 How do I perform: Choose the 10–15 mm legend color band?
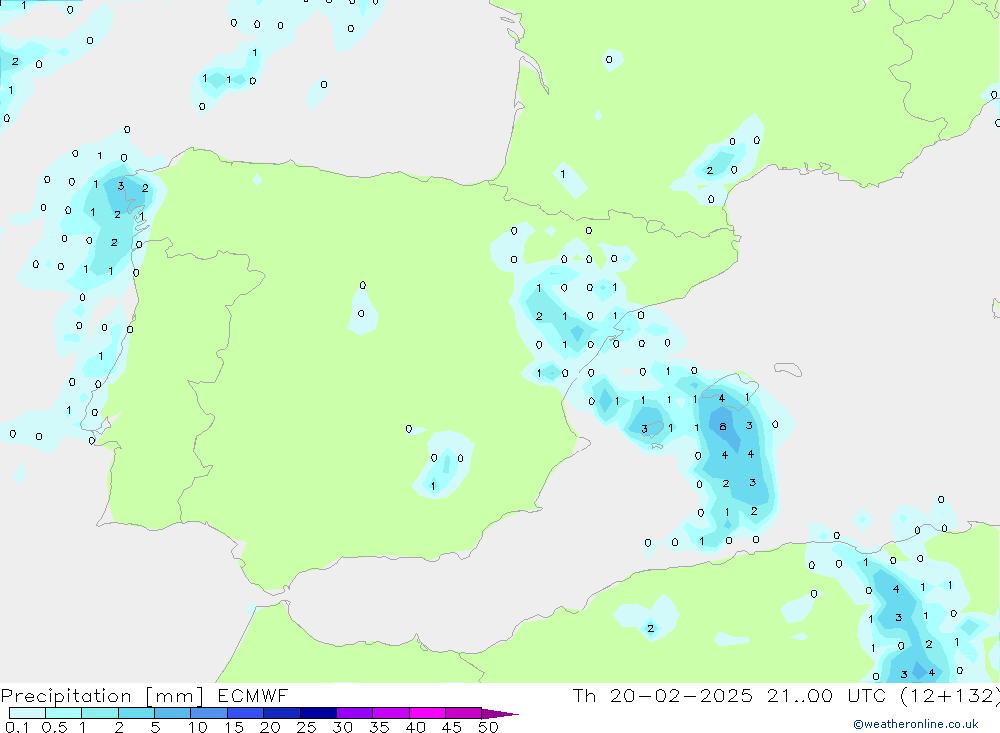tap(209, 713)
